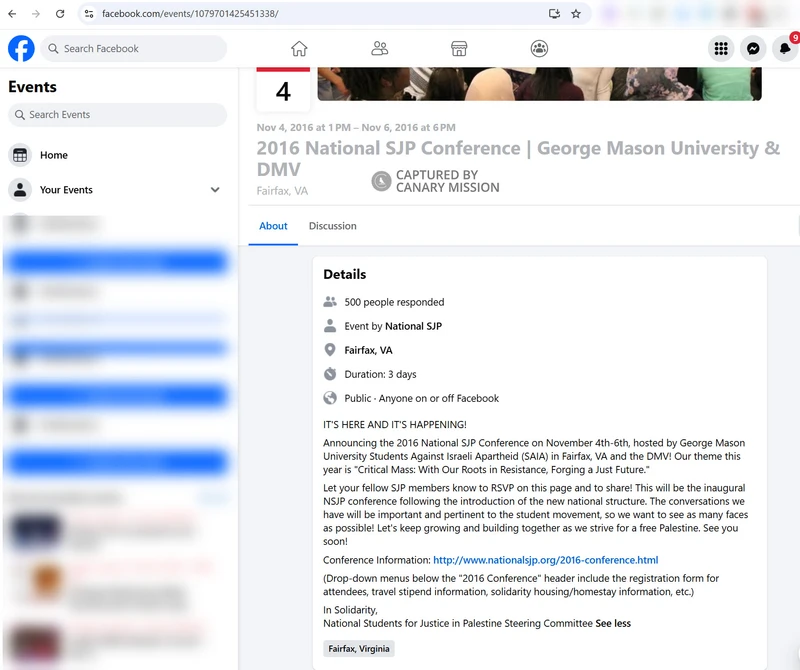Viewport: 800px width, 670px height.
Task: Click the event cover photo
Action: click(539, 84)
